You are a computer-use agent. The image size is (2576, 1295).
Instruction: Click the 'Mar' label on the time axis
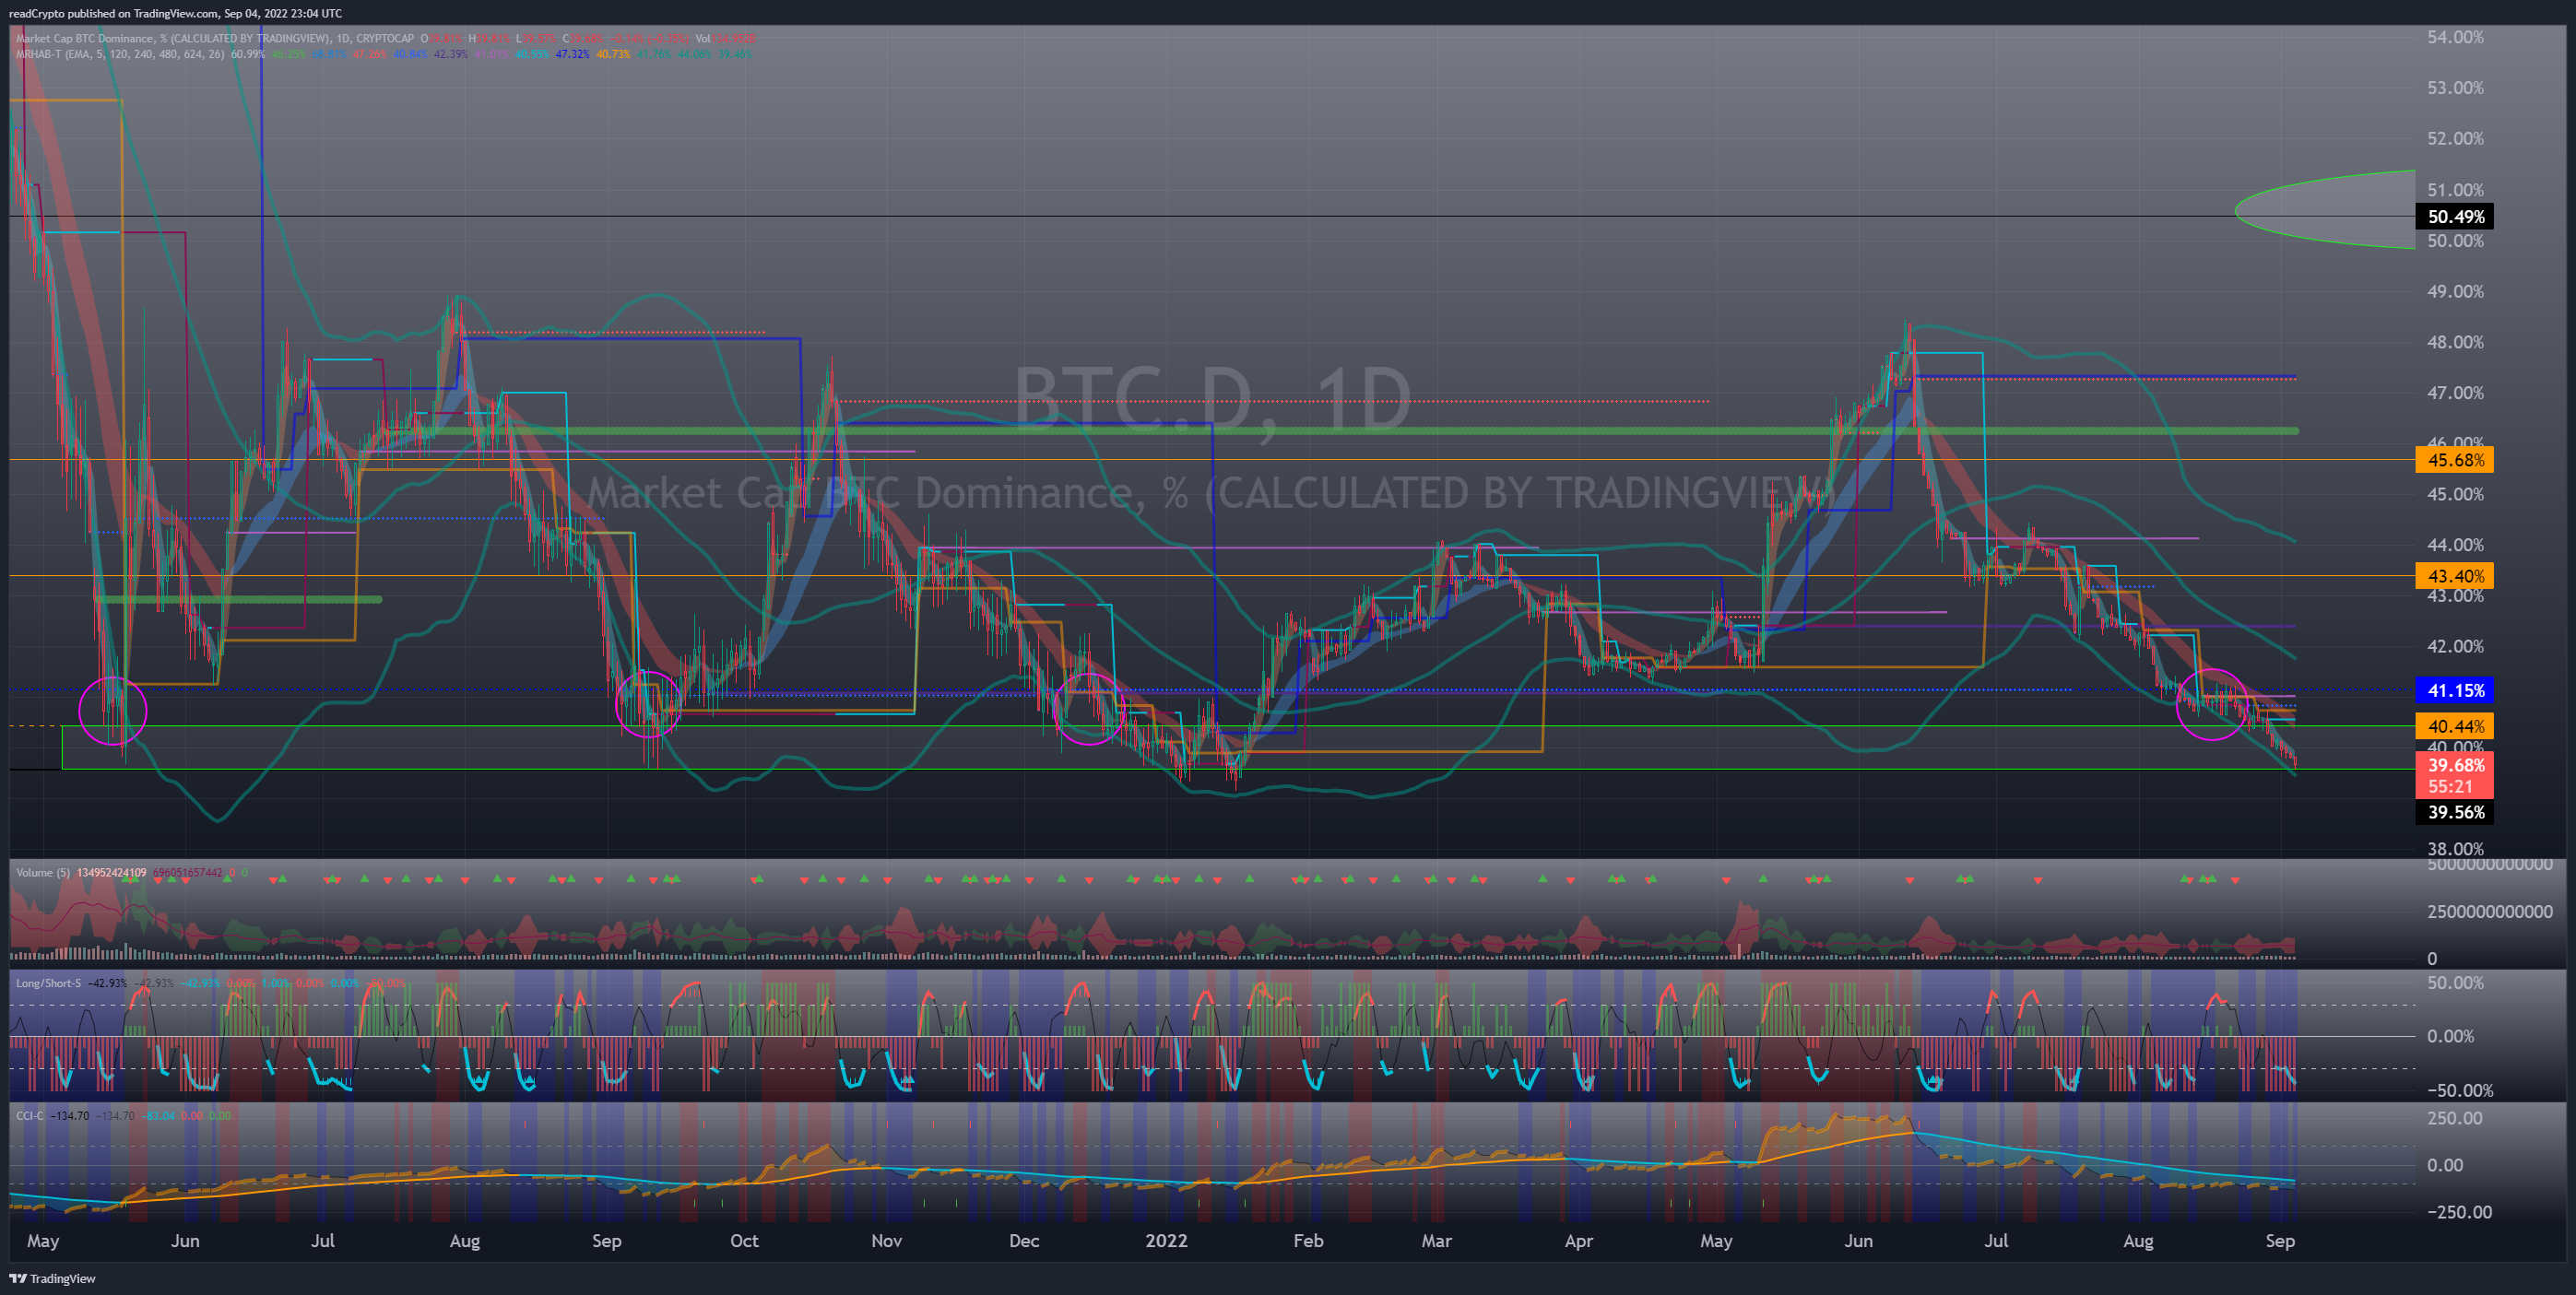pos(1436,1241)
